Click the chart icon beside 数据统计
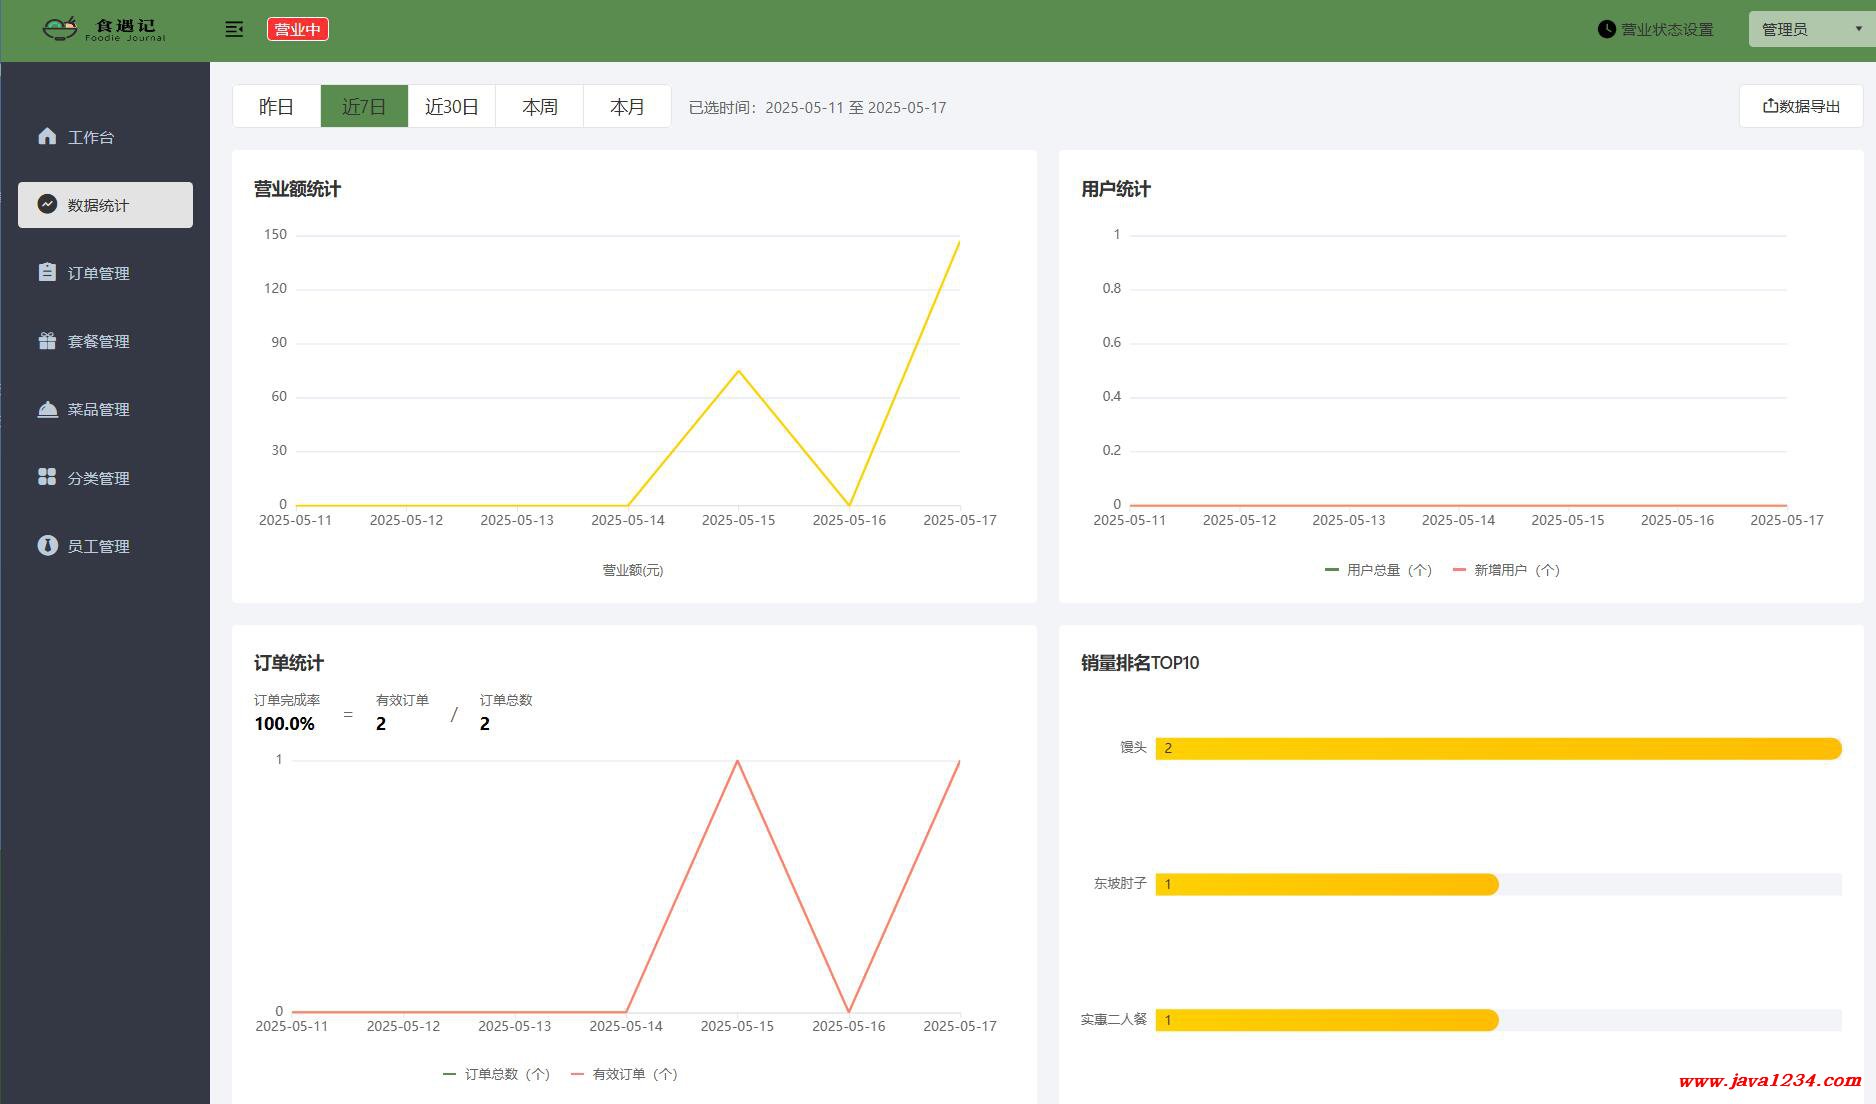This screenshot has height=1104, width=1876. 47,204
